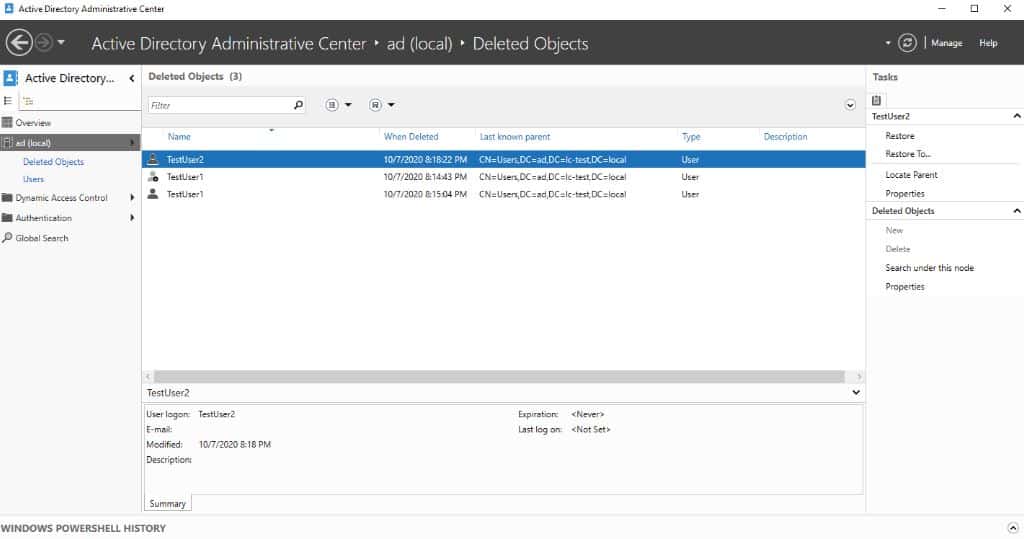Click the Active Directory navigation header icon
This screenshot has width=1024, height=539.
pyautogui.click(x=10, y=78)
